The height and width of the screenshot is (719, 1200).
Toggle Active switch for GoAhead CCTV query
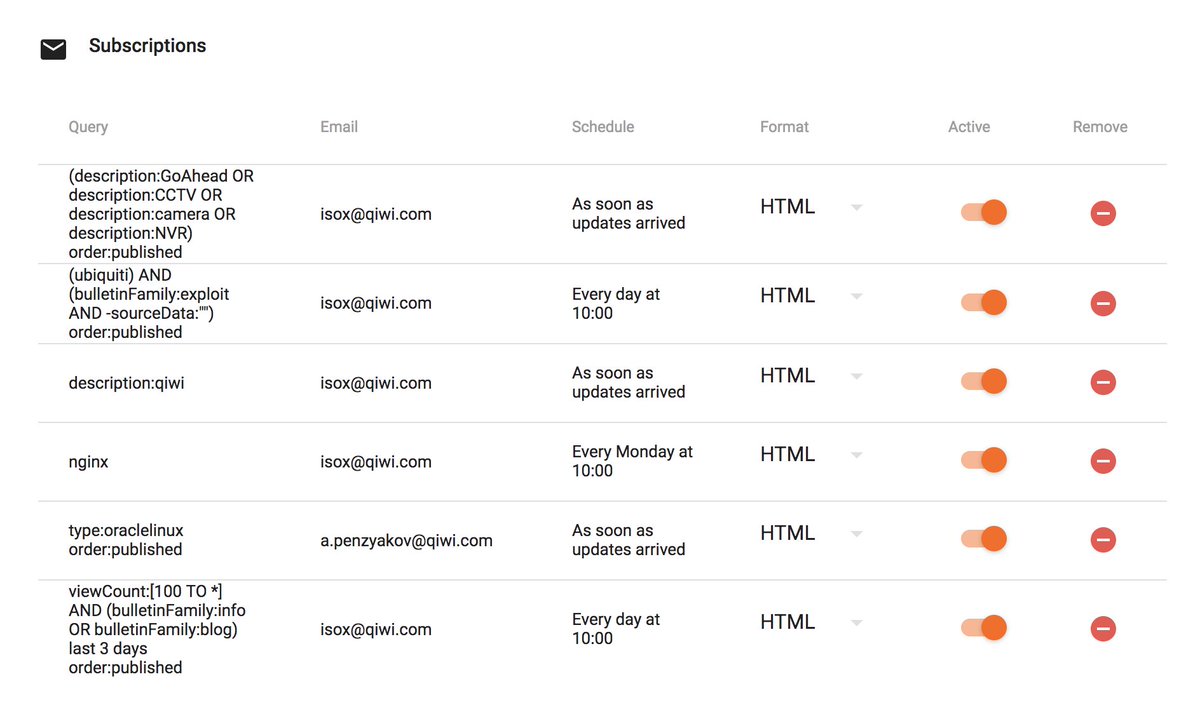coord(984,212)
